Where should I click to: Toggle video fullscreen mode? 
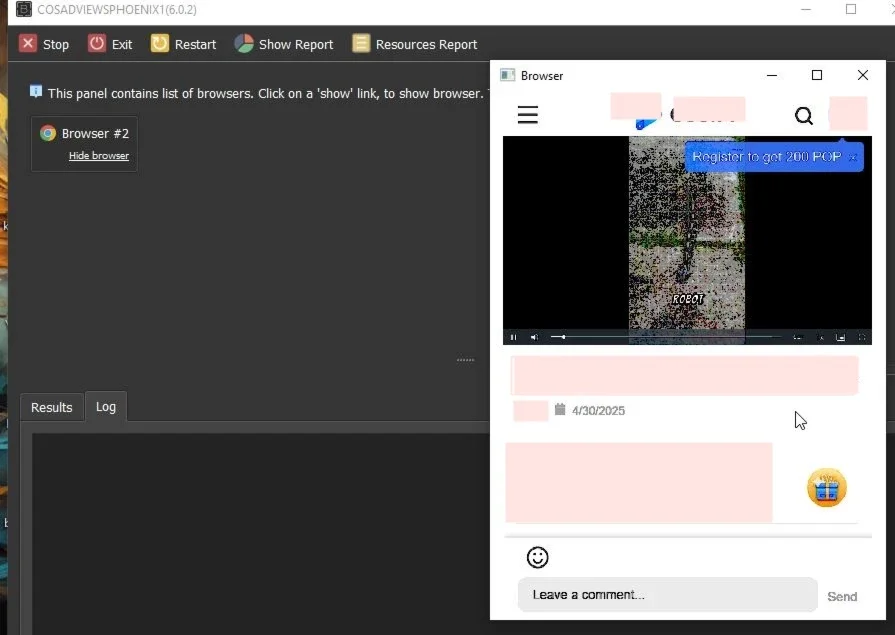(x=862, y=337)
